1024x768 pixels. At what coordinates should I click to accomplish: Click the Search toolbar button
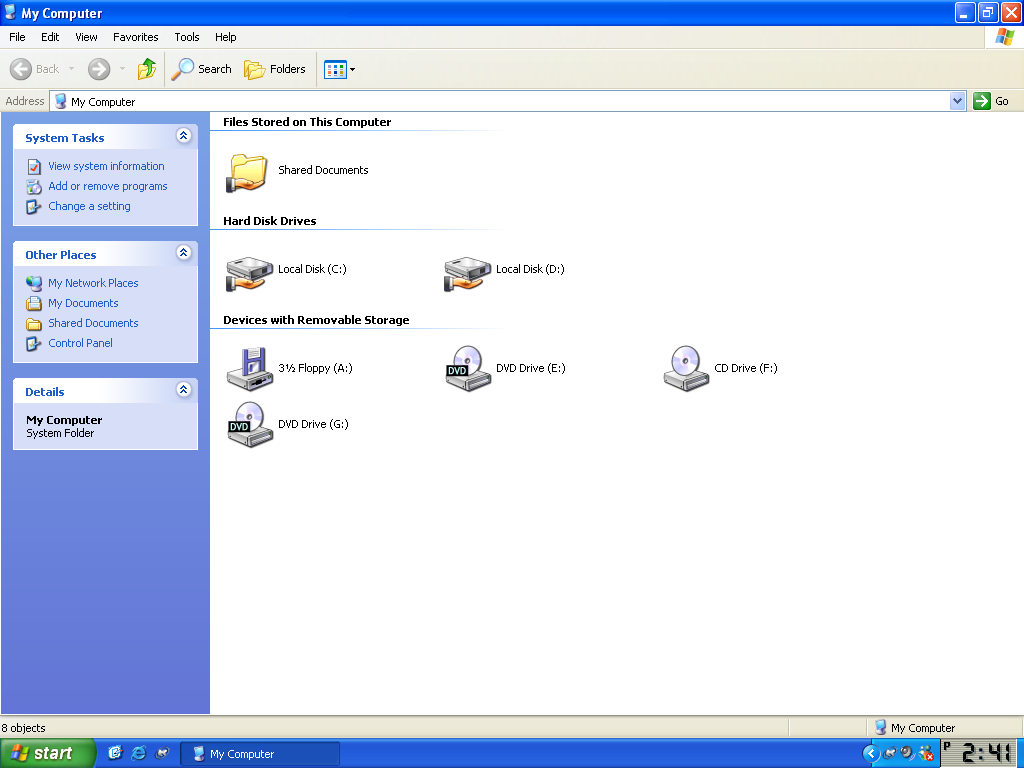[202, 69]
